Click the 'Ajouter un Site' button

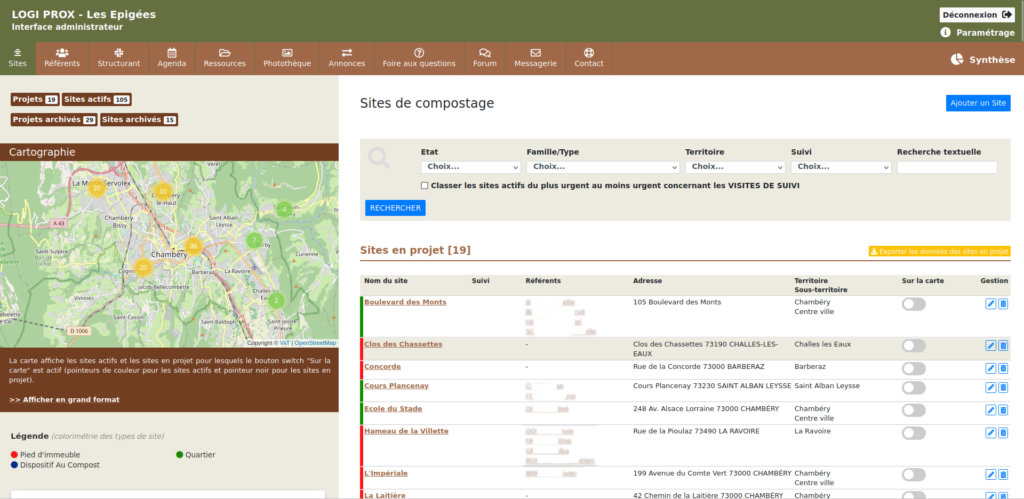pyautogui.click(x=977, y=103)
